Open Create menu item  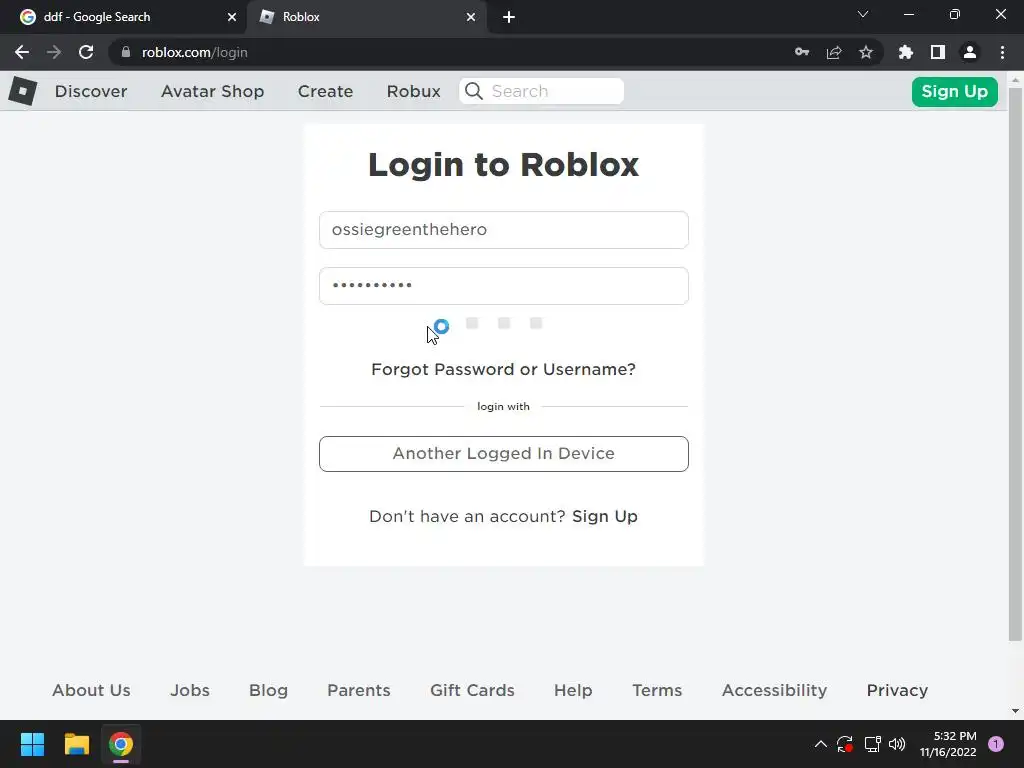[x=325, y=91]
